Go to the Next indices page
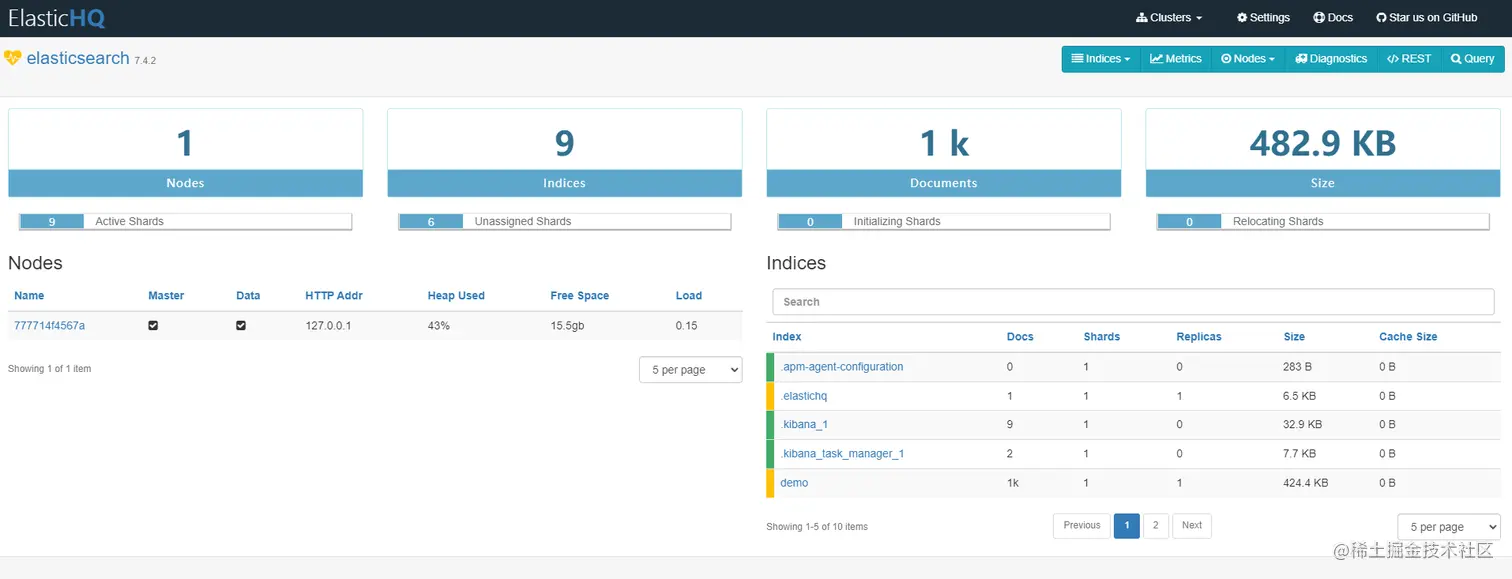The width and height of the screenshot is (1512, 579). pos(1192,526)
